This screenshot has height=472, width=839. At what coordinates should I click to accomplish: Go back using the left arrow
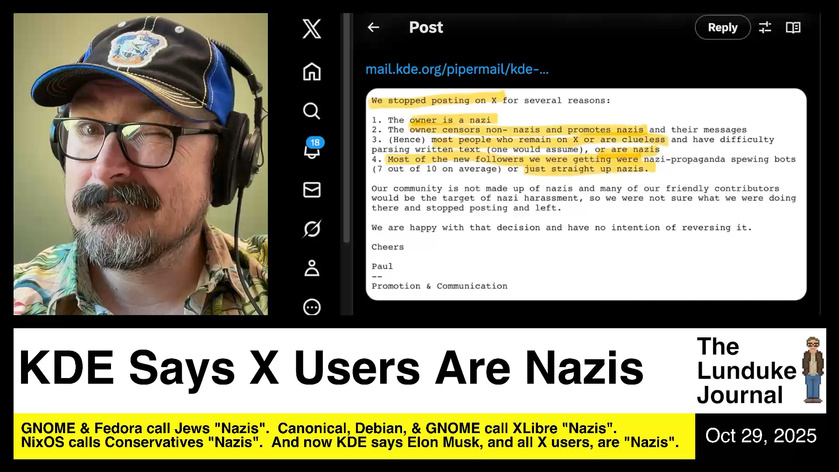(373, 28)
